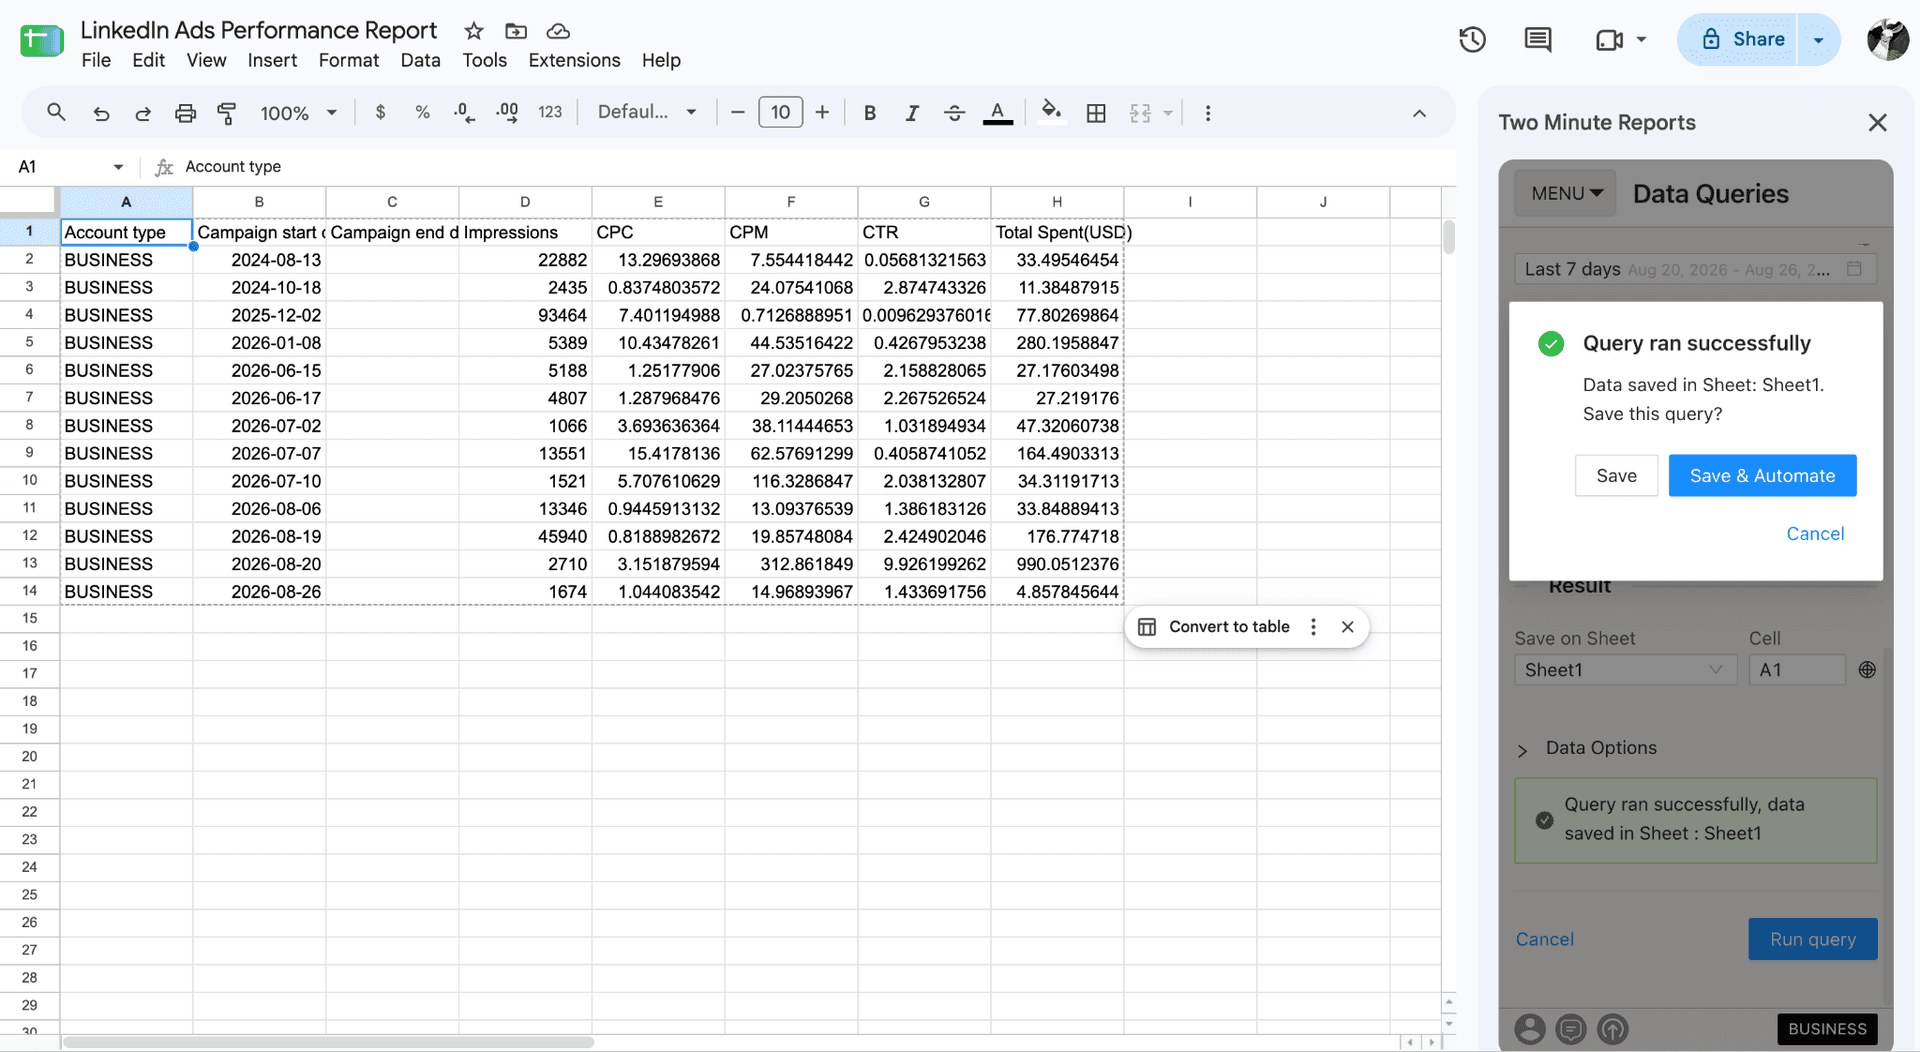Open Convert to table more options
Image resolution: width=1920 pixels, height=1052 pixels.
tap(1313, 627)
